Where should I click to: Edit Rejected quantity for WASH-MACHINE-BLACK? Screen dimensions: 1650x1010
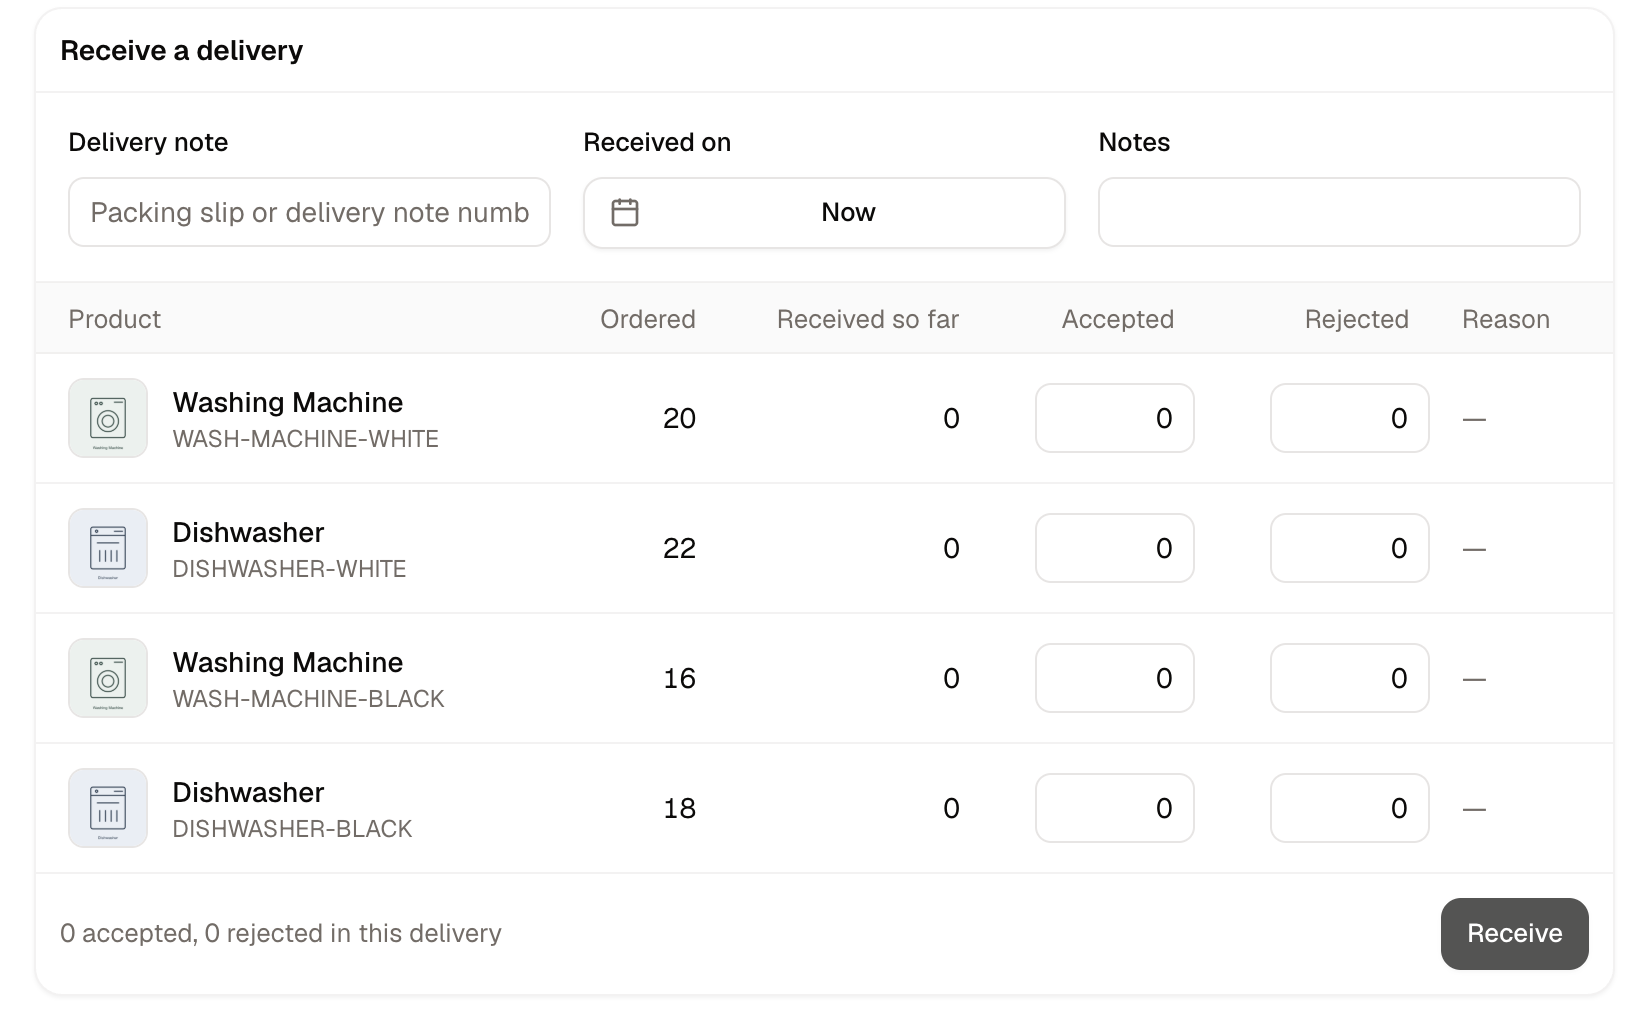click(1350, 678)
